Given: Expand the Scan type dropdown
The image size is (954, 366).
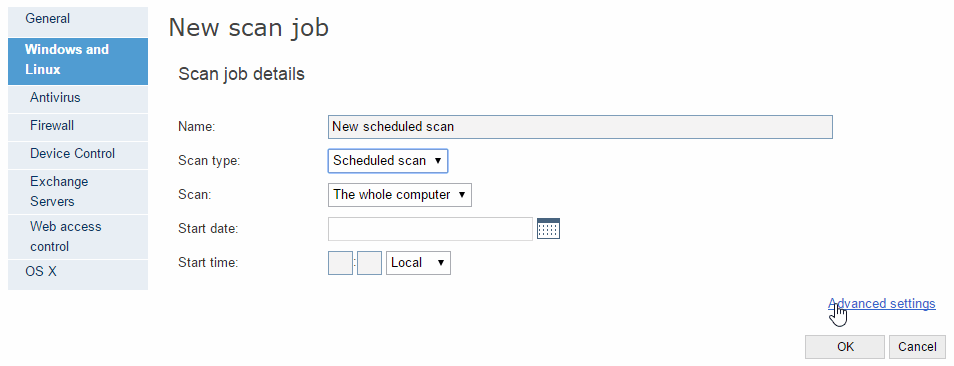Looking at the screenshot, I should pos(388,161).
